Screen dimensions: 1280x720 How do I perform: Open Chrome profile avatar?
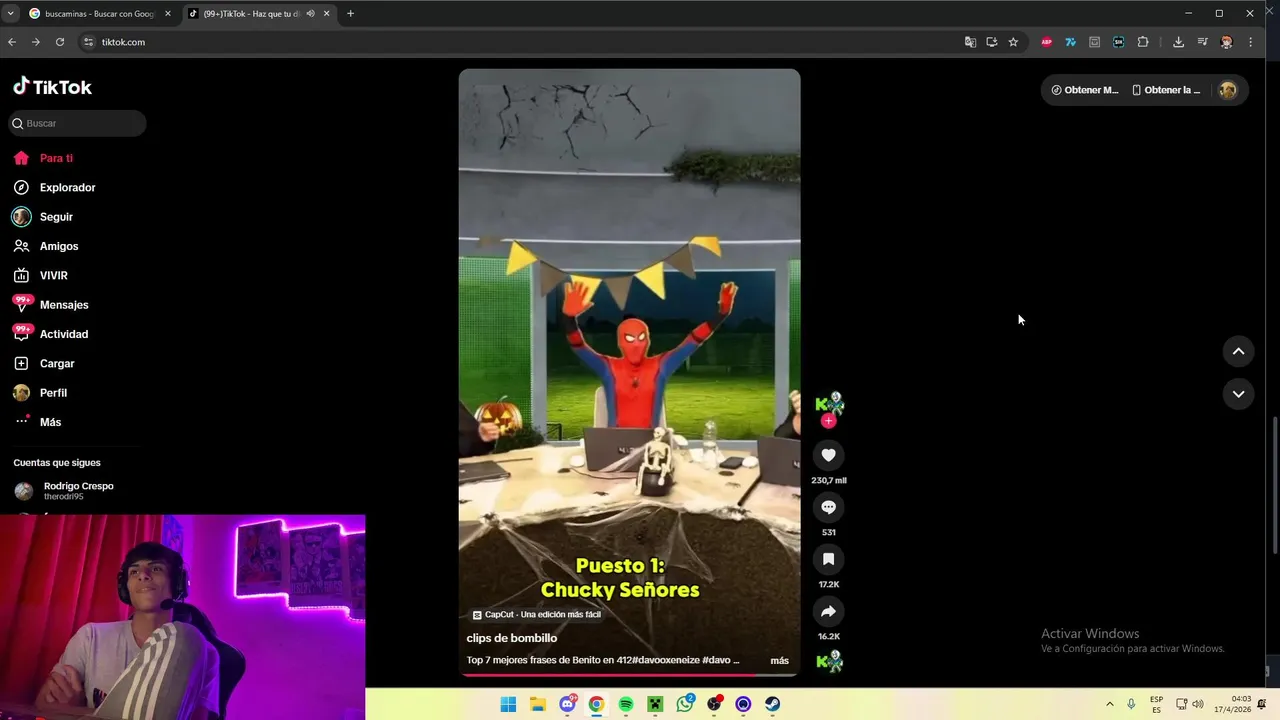point(1226,42)
